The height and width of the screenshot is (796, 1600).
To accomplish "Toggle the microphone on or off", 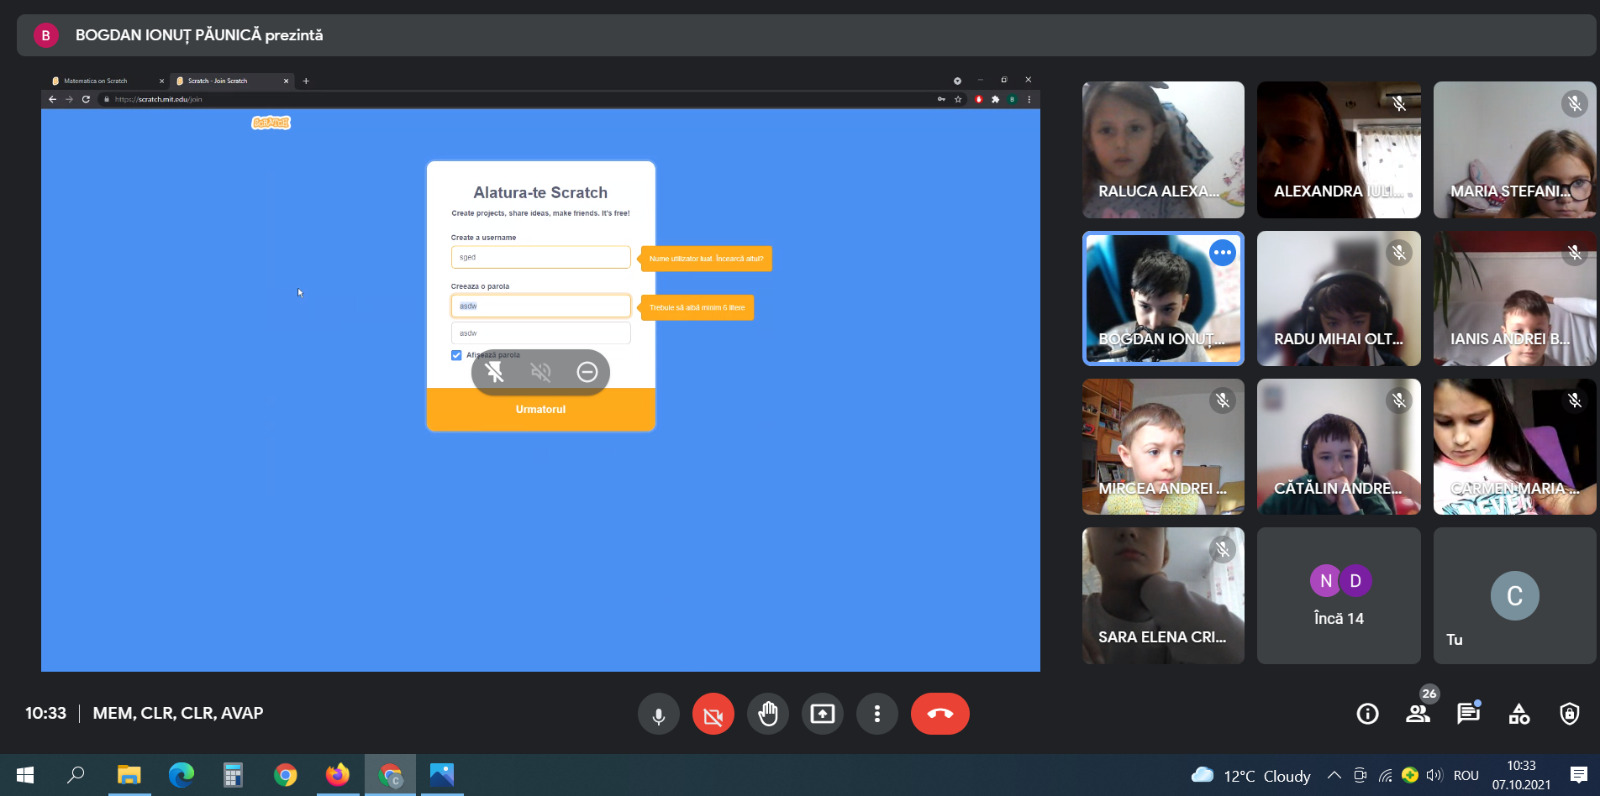I will 658,714.
